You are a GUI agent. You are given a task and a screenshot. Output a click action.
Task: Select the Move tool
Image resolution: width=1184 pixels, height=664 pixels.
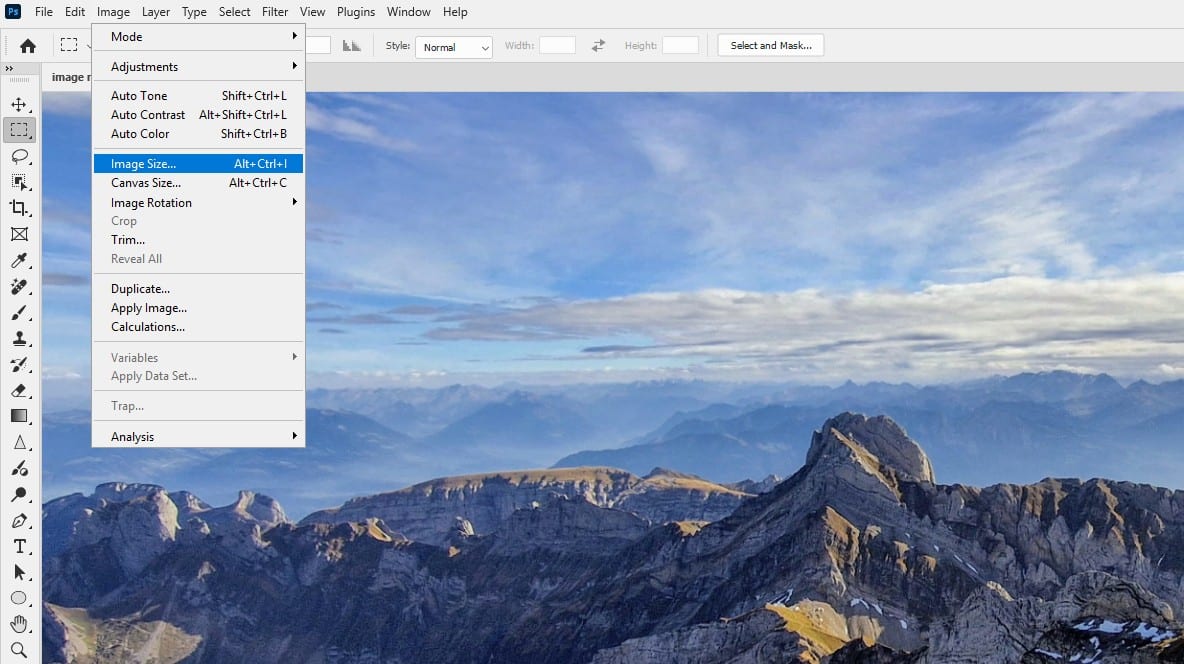click(x=19, y=104)
